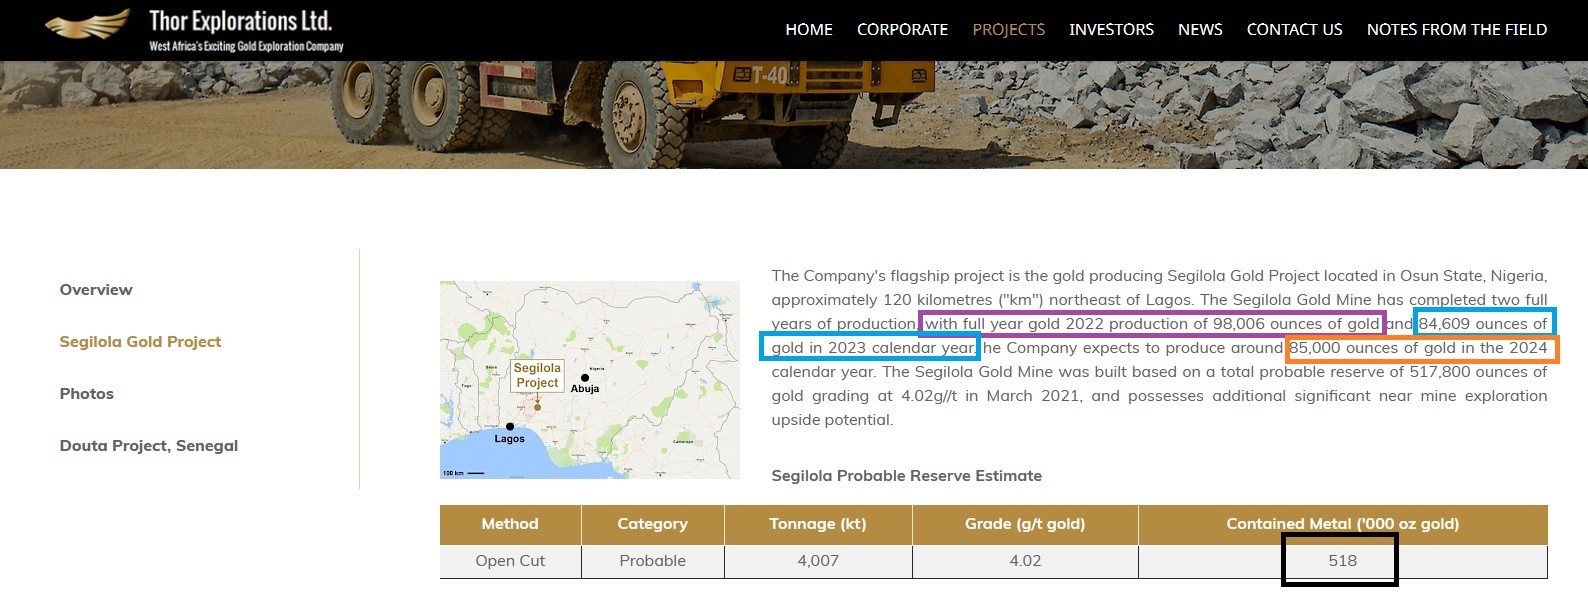1588x609 pixels.
Task: Click the Method column header
Action: pyautogui.click(x=510, y=524)
